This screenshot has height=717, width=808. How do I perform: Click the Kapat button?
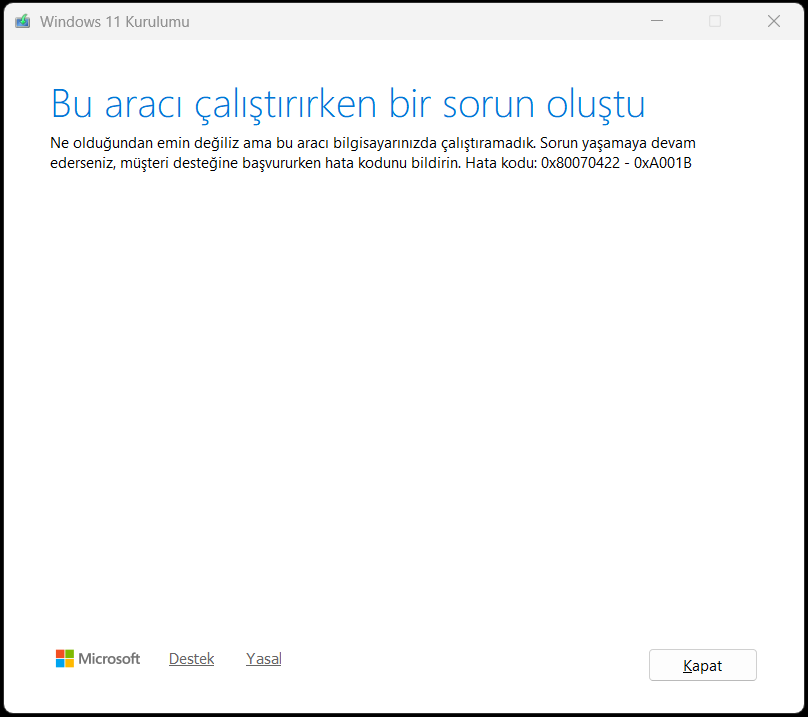coord(702,665)
